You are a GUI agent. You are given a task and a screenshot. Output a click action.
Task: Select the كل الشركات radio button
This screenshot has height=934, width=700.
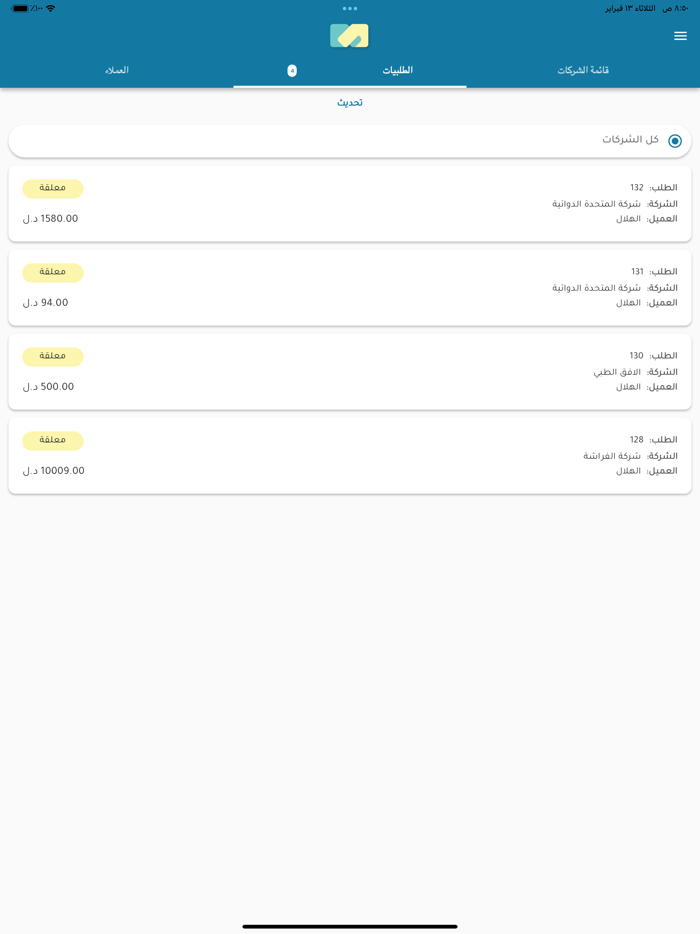point(676,141)
